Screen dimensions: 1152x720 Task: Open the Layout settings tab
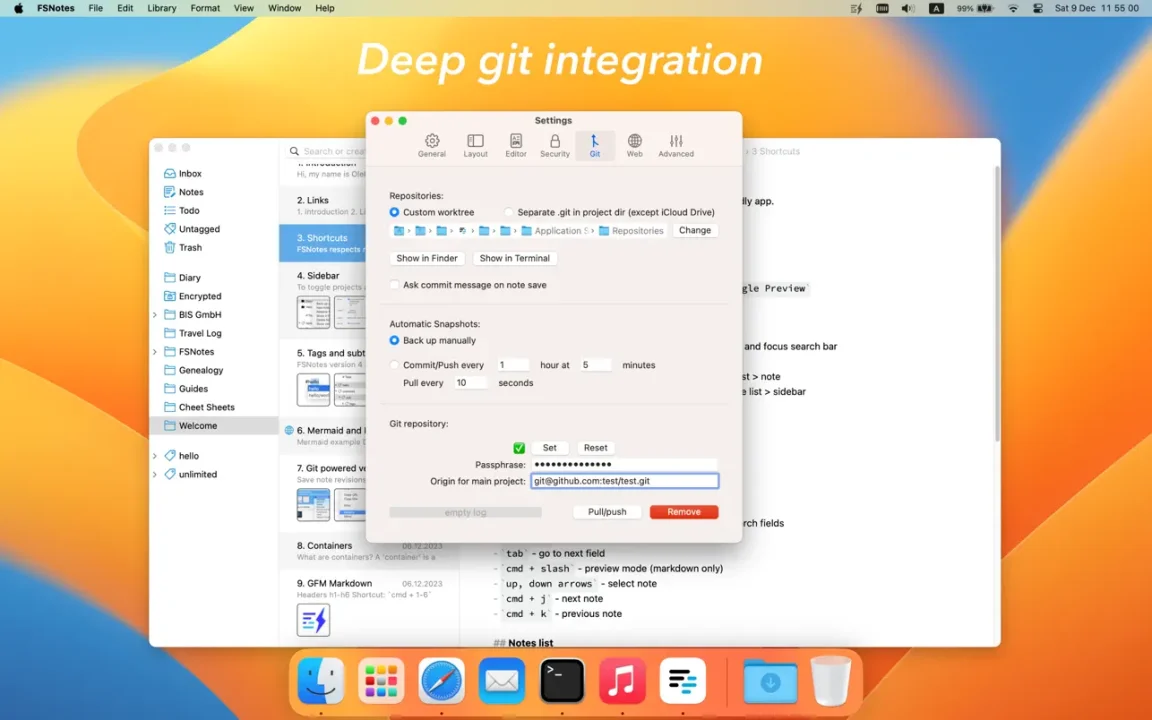click(475, 145)
